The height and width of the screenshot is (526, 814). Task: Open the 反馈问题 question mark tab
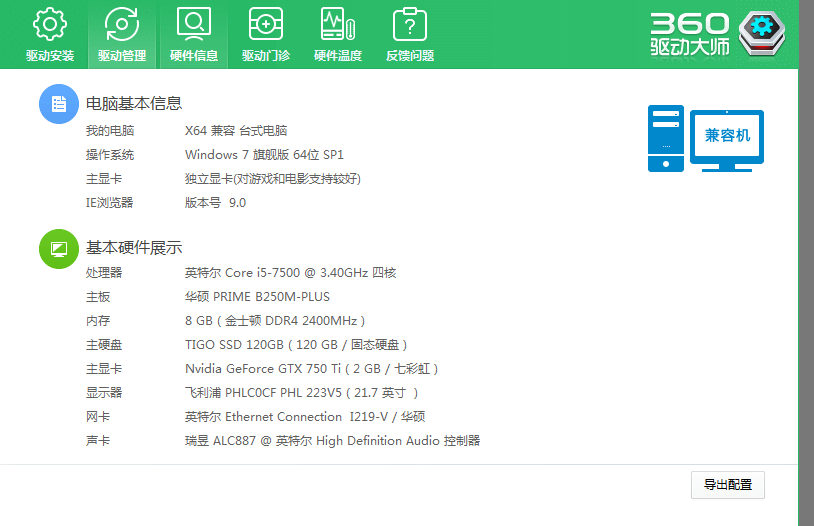(x=410, y=34)
